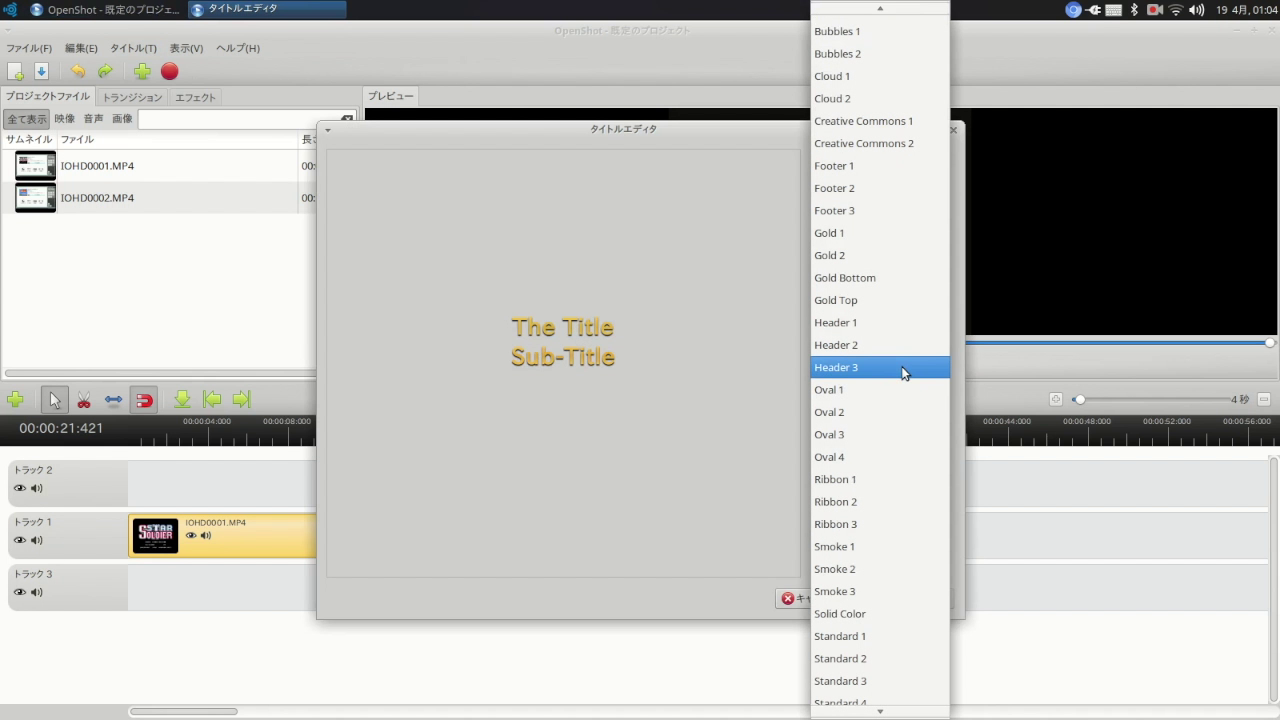Open the 編集(E) menu
Screen dimensions: 1280x720
coord(81,48)
